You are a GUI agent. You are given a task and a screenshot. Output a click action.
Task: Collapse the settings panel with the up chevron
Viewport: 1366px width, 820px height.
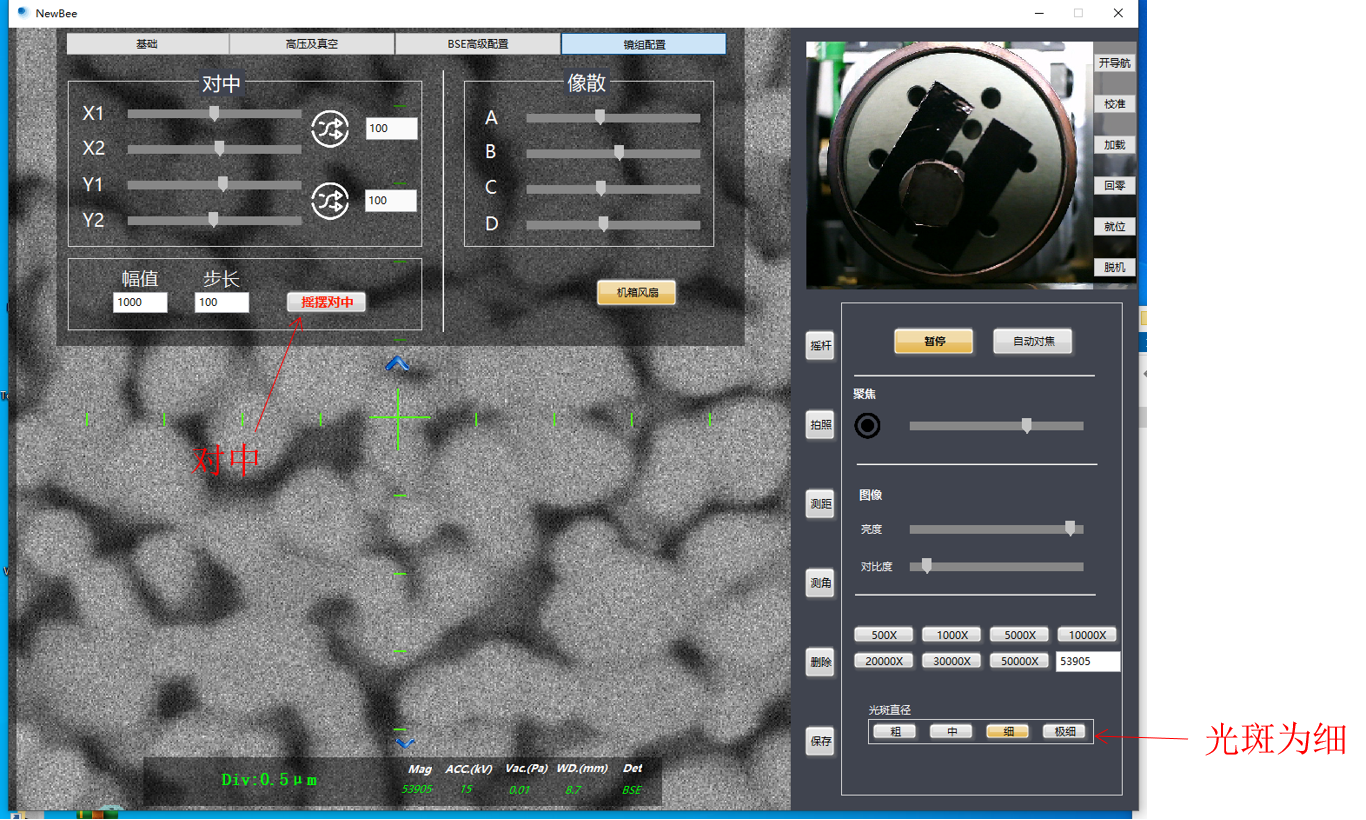[x=398, y=364]
